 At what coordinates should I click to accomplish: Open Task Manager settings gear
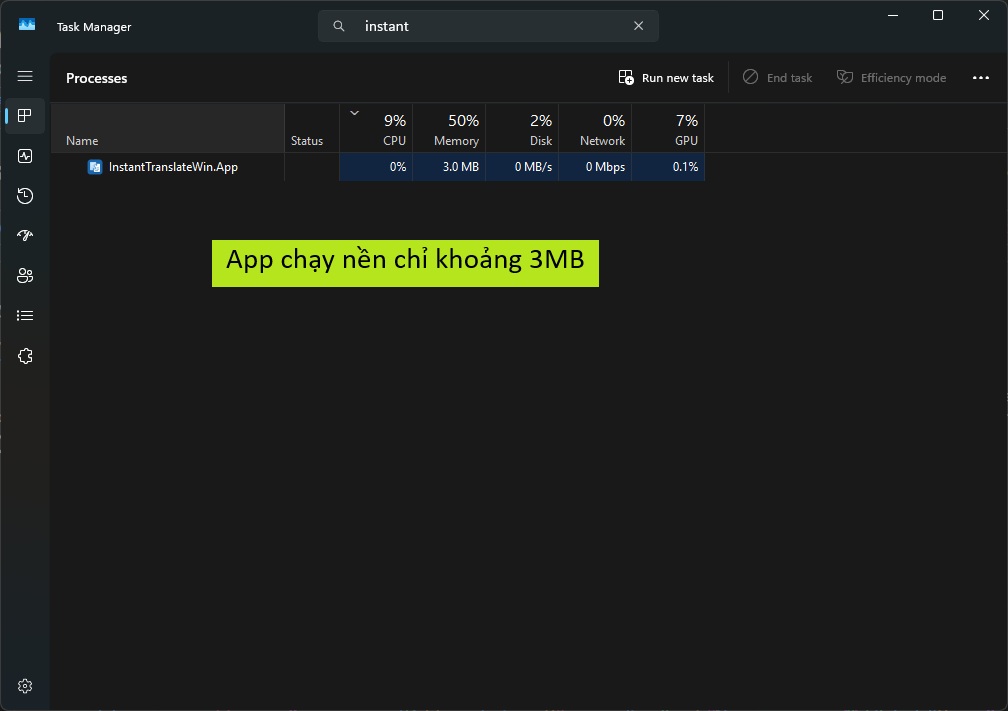[x=25, y=686]
